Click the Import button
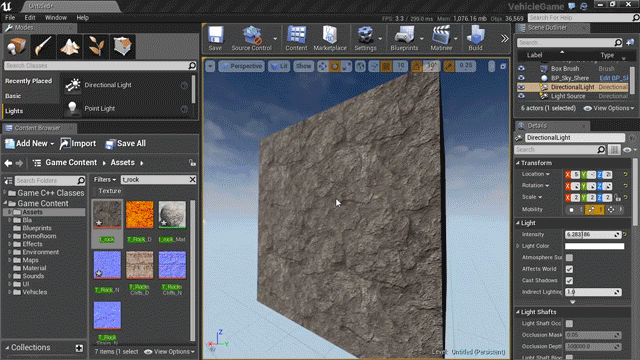Screen dimensions: 640x360 pyautogui.click(x=78, y=144)
